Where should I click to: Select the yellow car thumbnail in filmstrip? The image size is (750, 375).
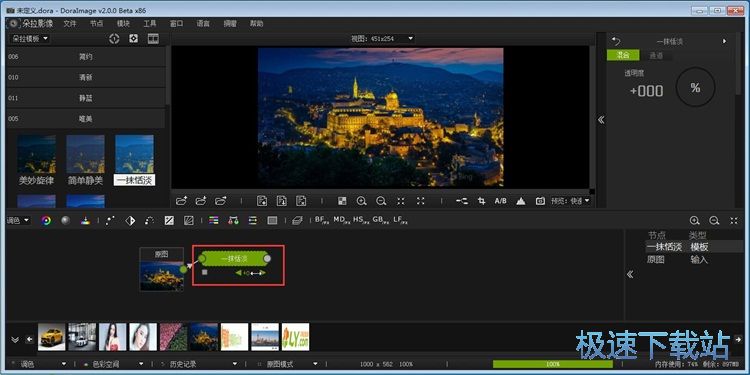click(52, 337)
